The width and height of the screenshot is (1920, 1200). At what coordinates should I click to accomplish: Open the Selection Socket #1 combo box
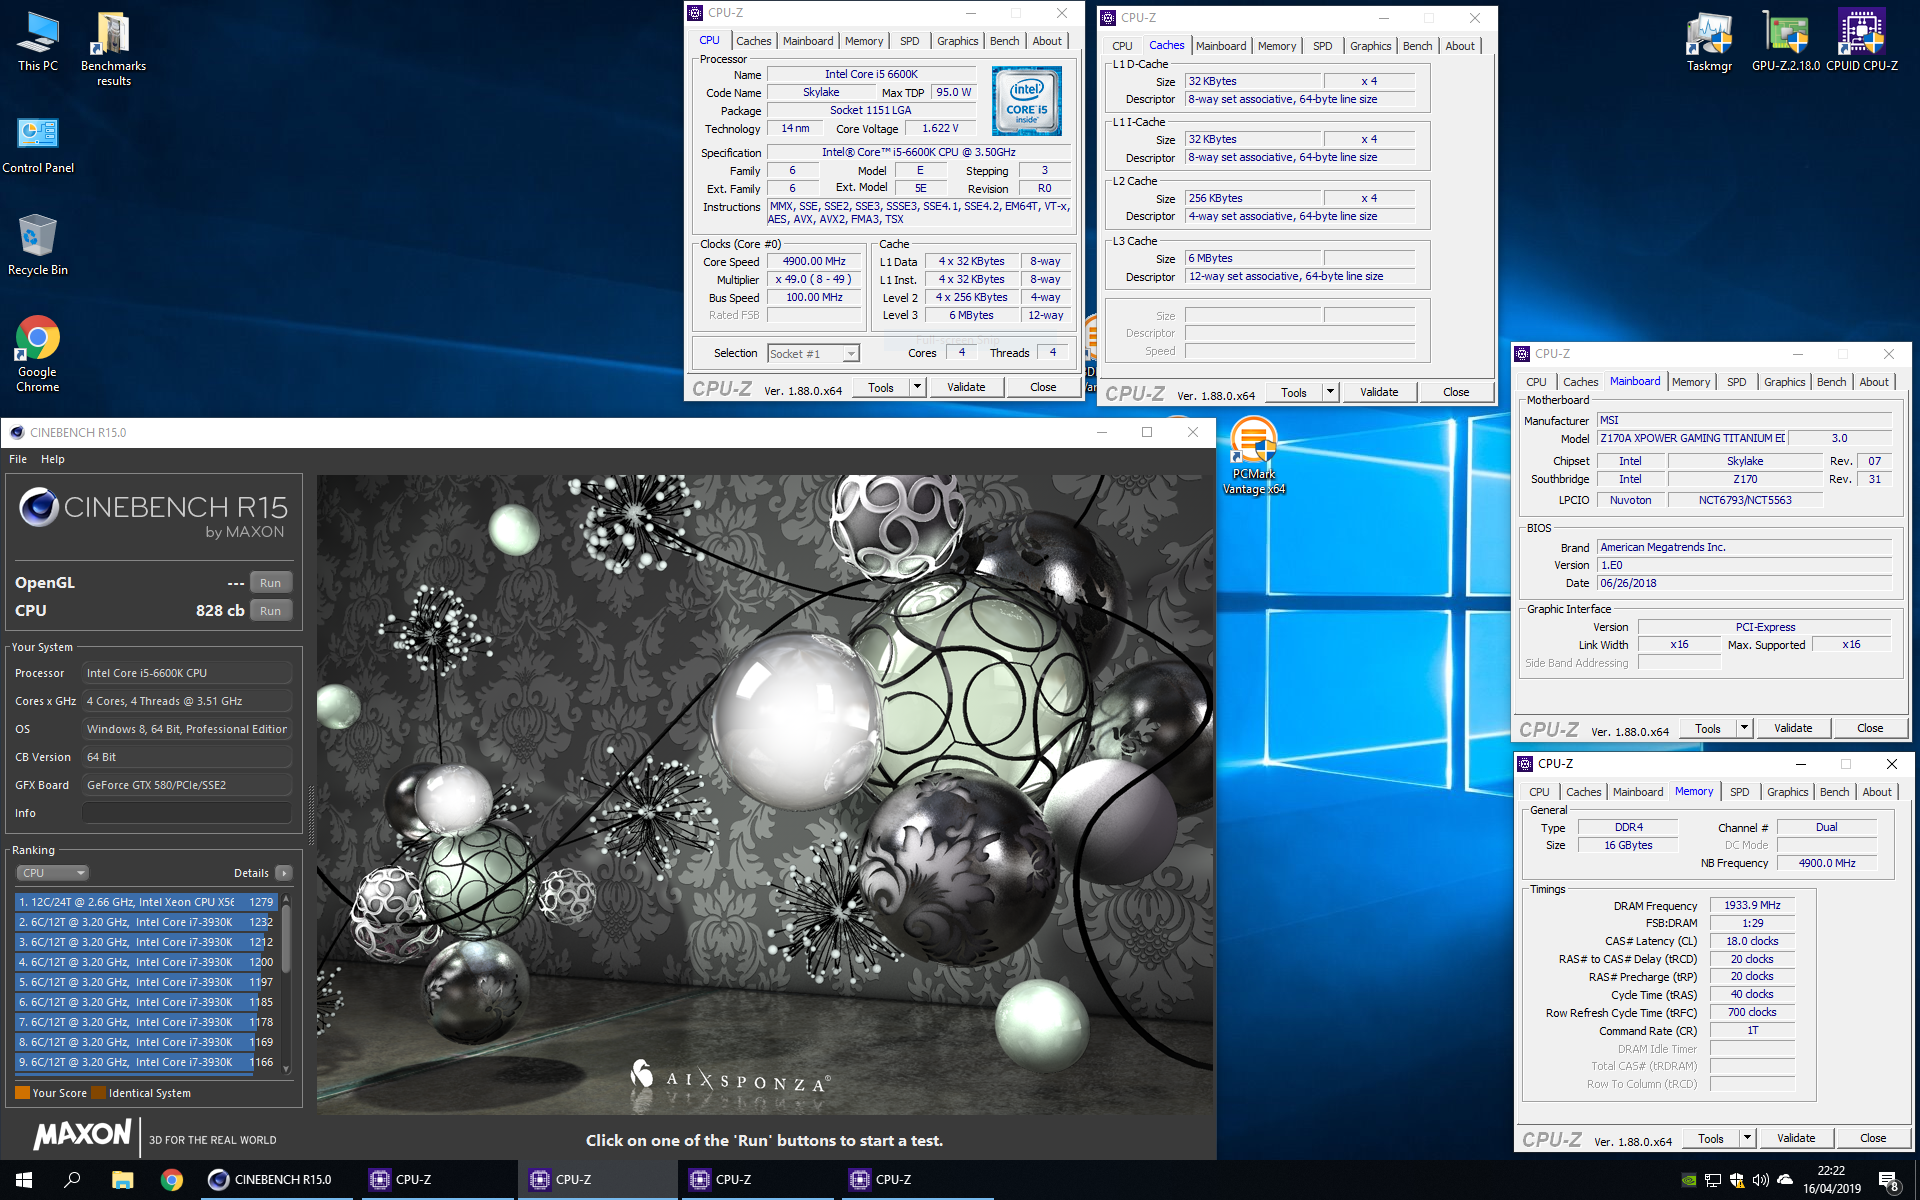tap(813, 353)
